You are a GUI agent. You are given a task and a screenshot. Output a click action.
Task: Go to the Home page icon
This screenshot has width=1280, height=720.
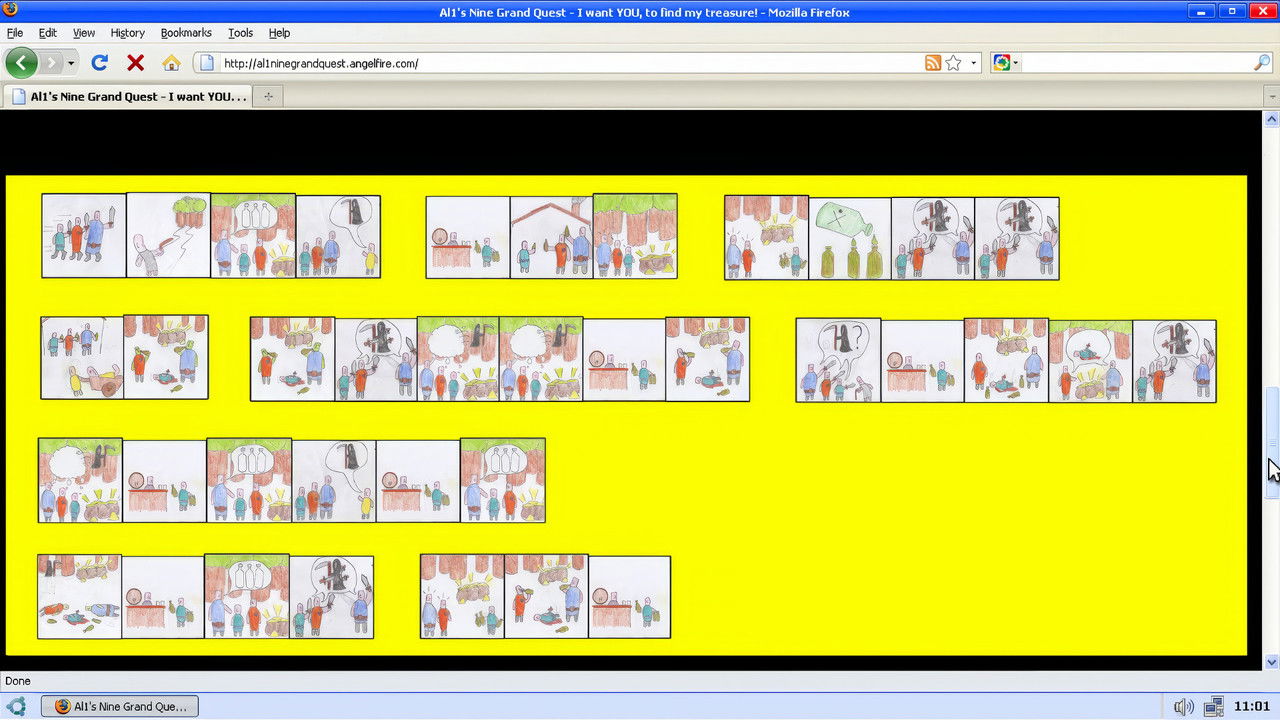tap(171, 63)
